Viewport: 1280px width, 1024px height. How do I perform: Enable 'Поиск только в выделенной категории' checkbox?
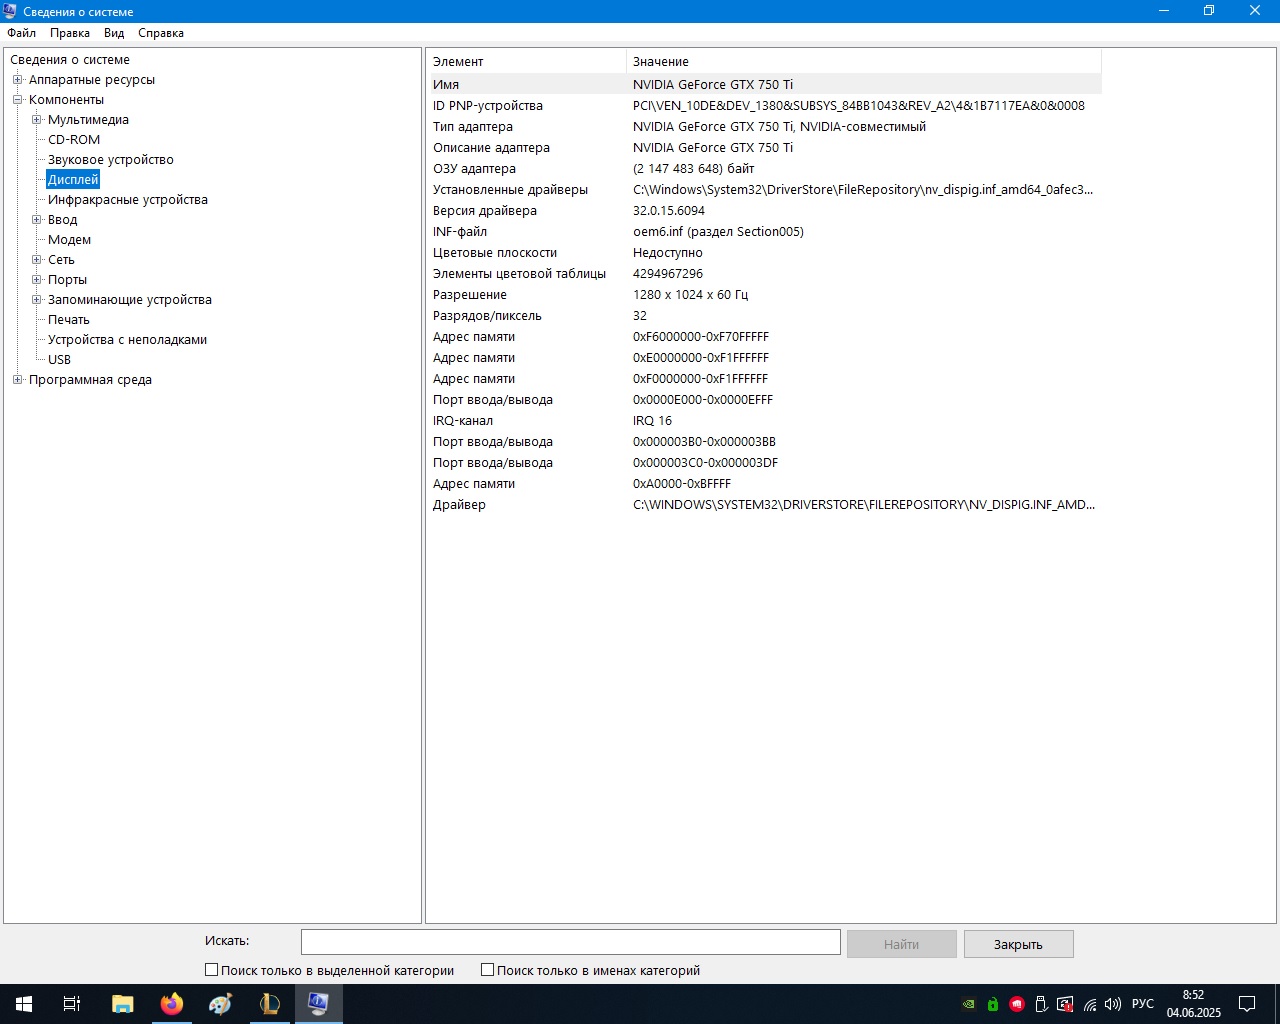click(x=211, y=970)
